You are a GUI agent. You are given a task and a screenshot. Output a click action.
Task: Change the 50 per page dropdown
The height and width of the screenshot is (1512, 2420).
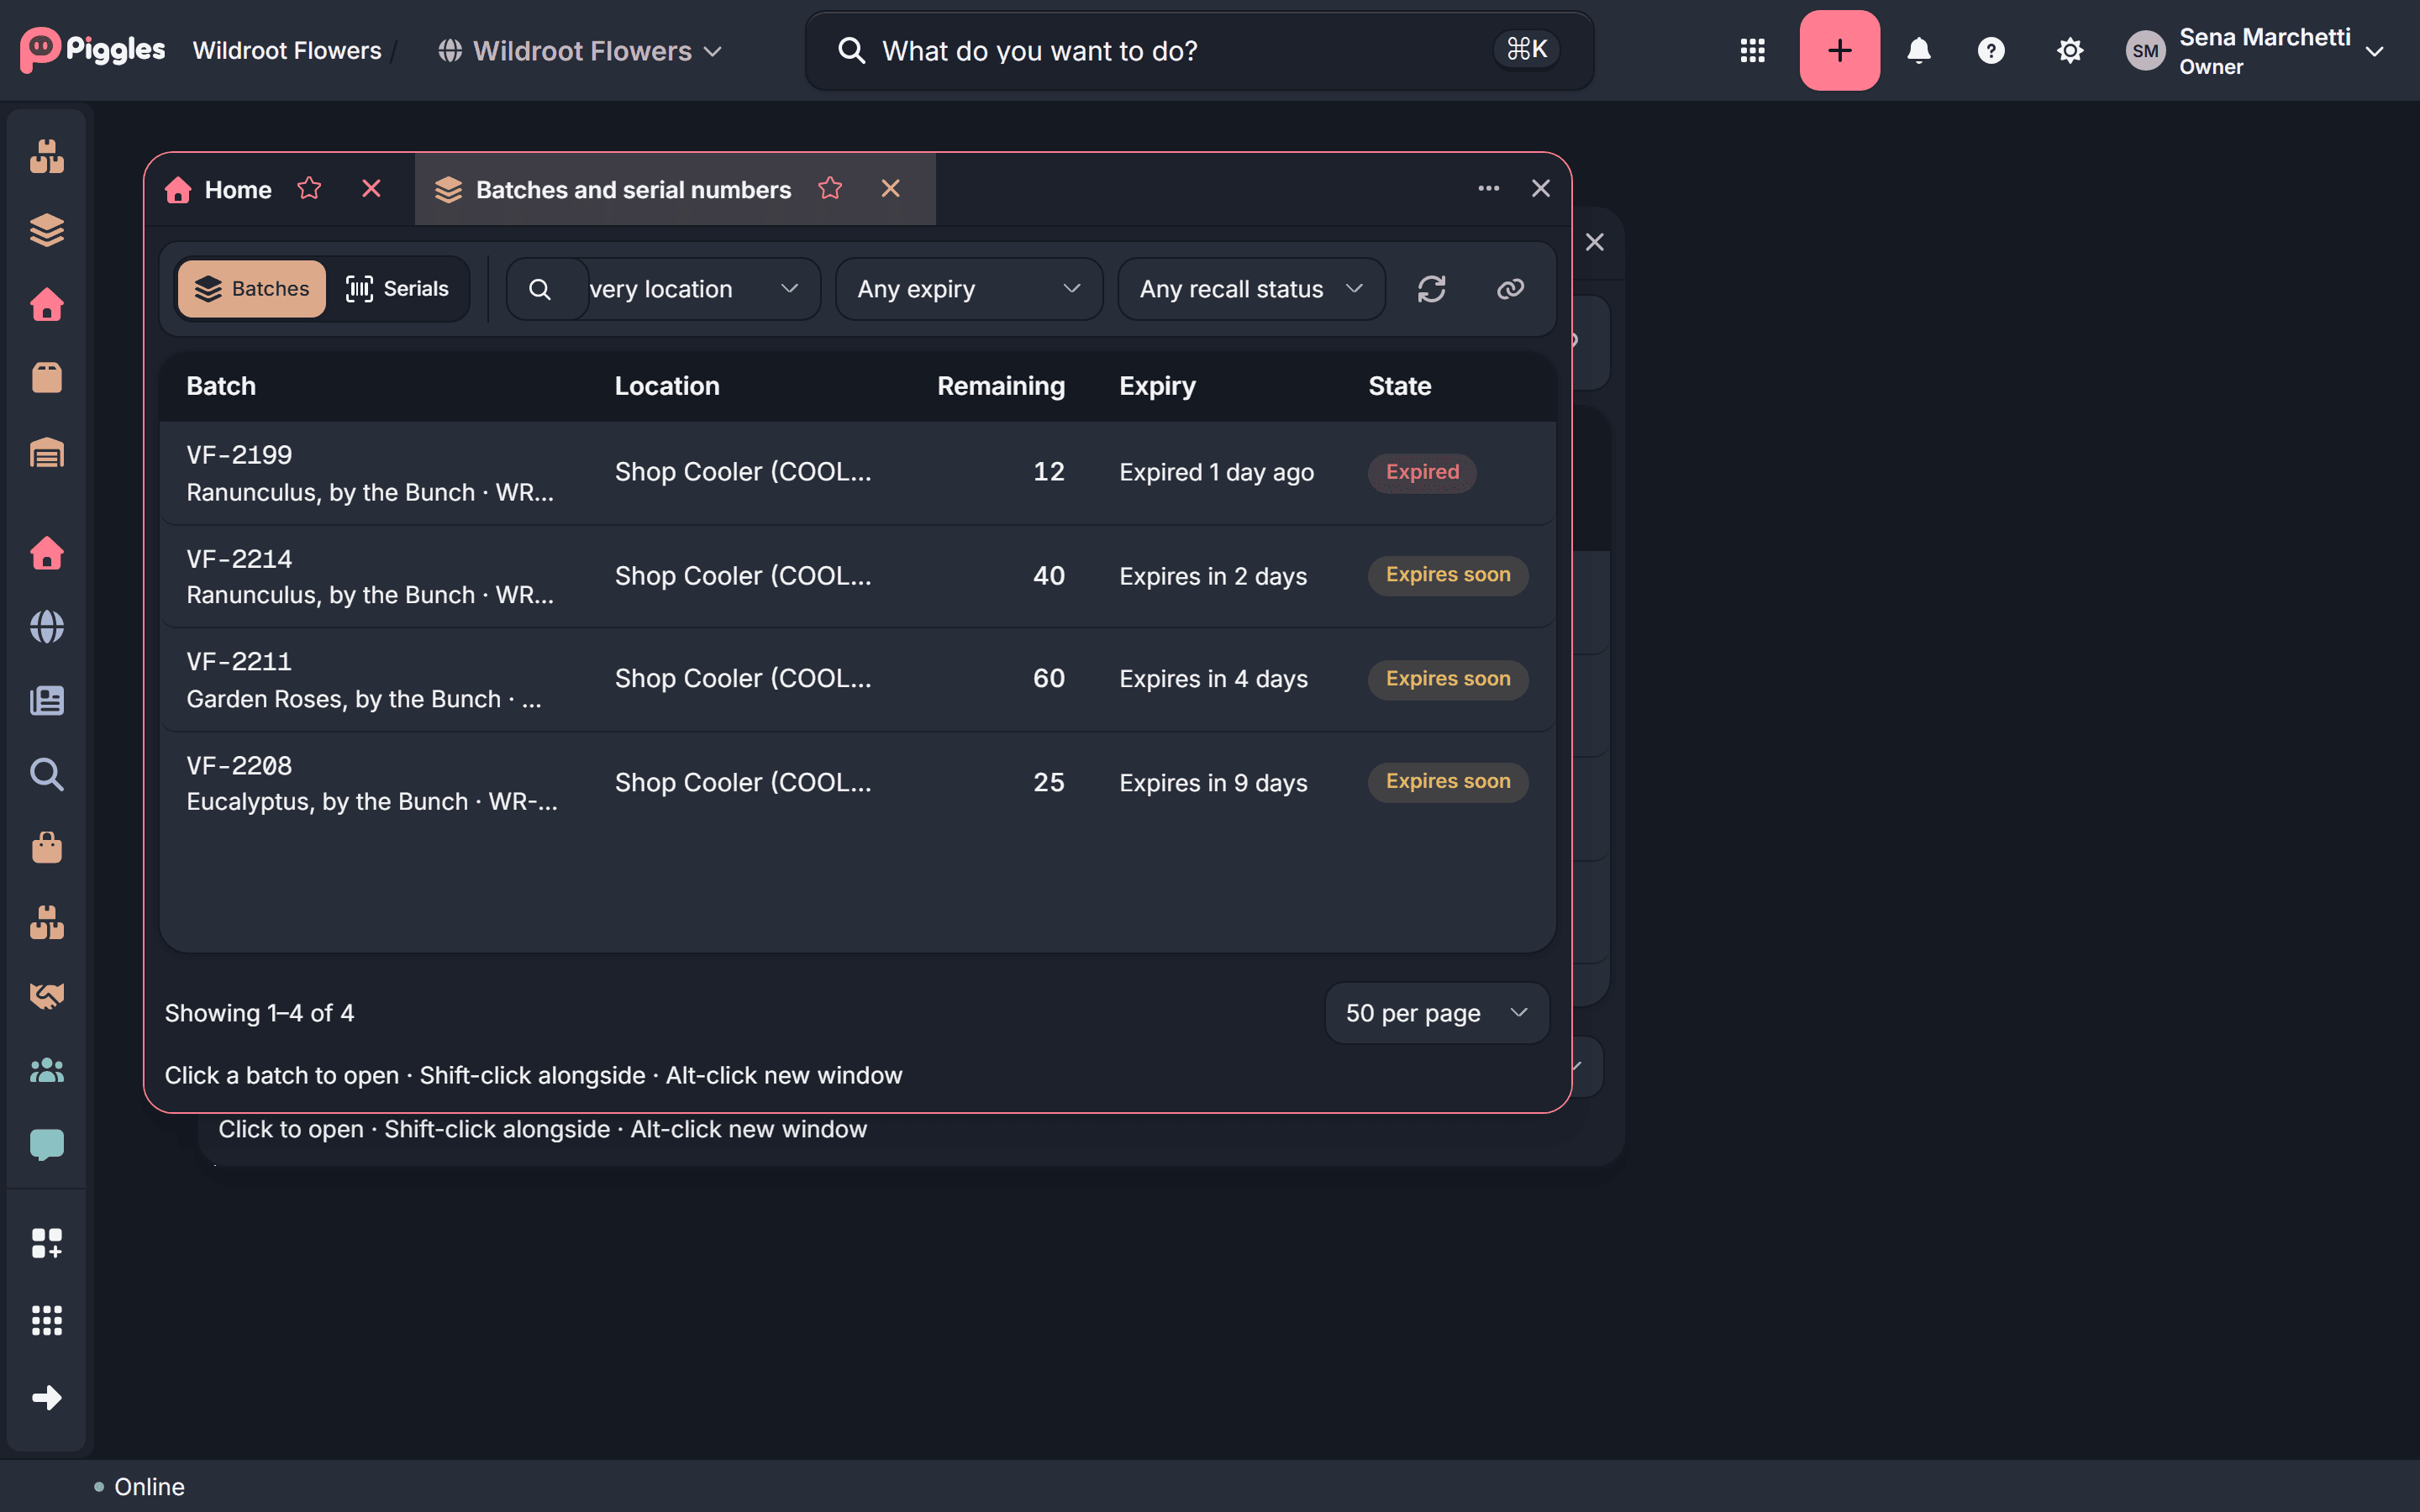click(x=1436, y=1013)
